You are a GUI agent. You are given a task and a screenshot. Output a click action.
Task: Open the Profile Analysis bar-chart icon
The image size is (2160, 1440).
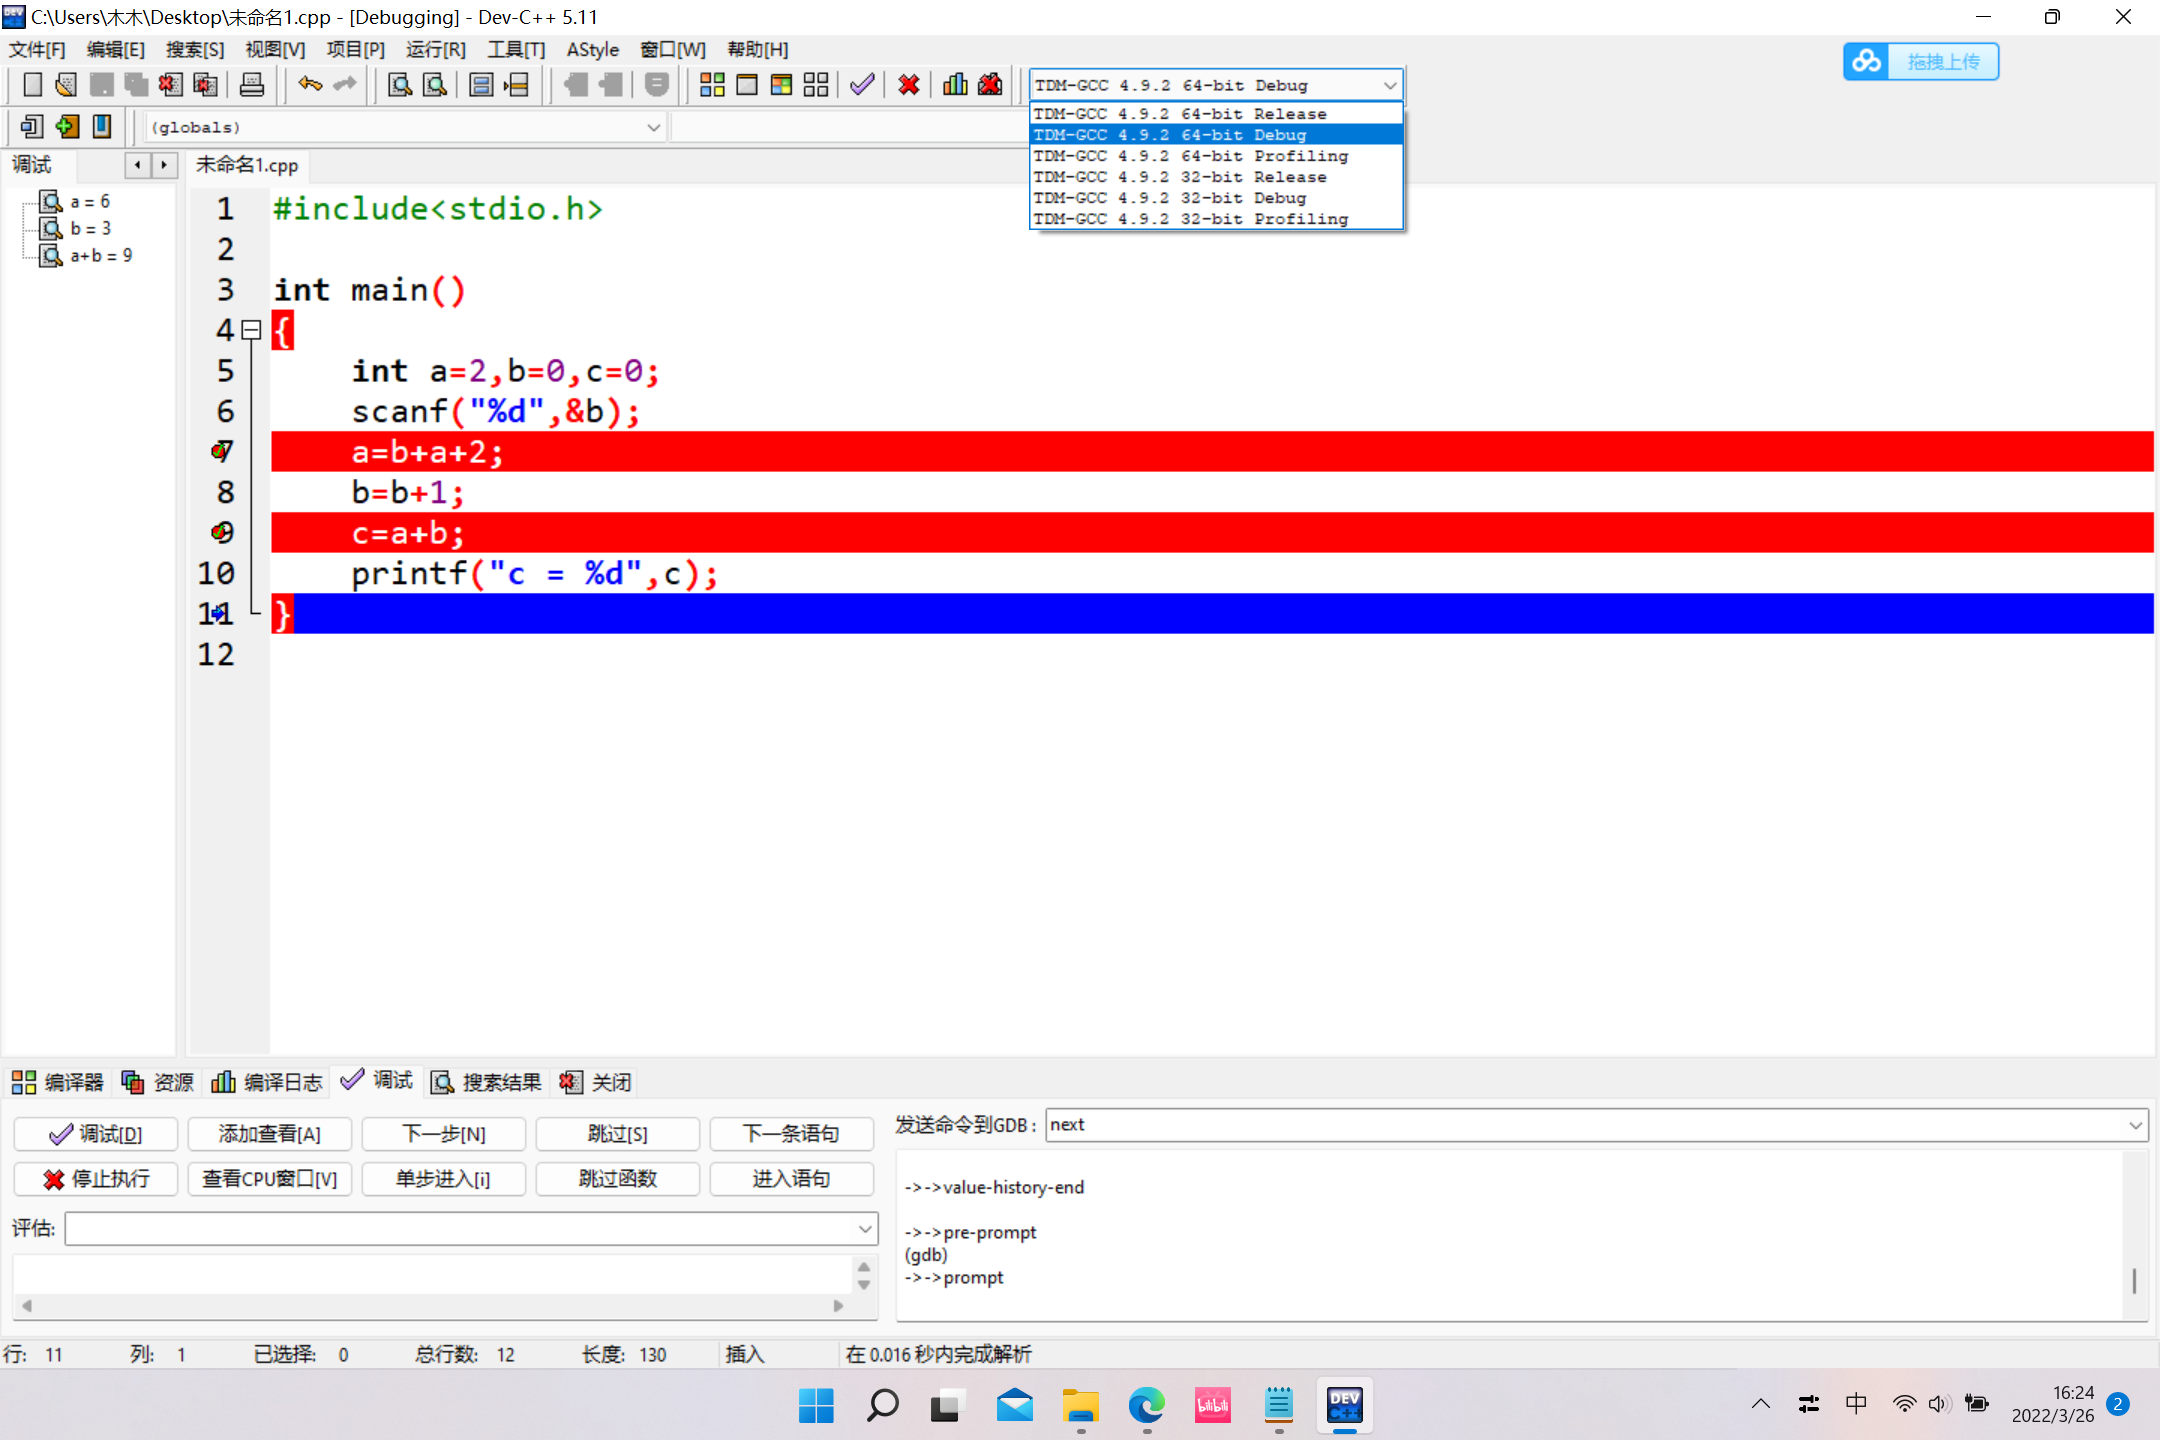click(955, 84)
